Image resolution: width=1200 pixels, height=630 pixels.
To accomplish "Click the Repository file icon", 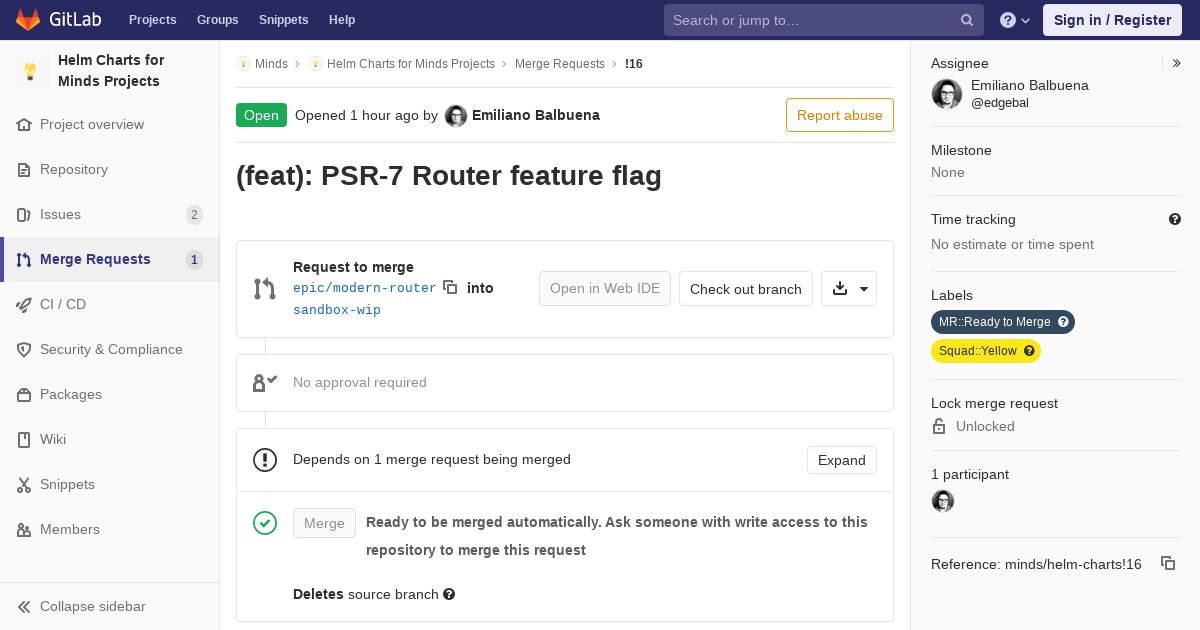I will [24, 170].
